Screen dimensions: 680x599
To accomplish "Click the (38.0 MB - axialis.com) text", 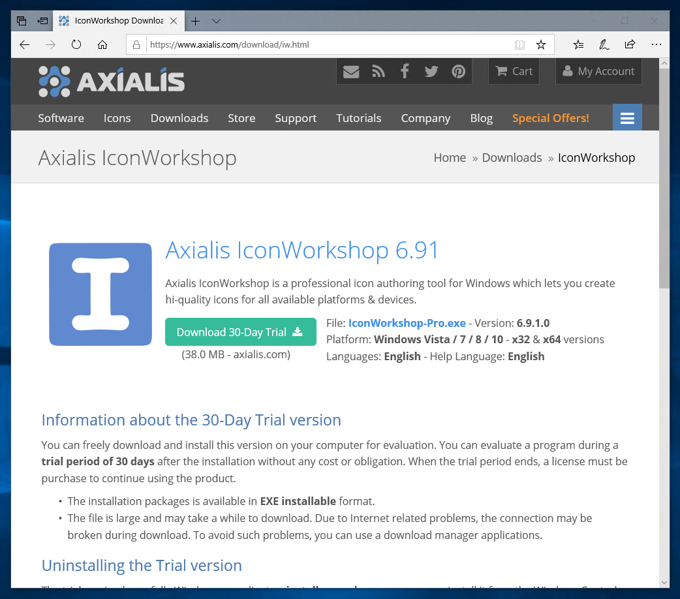I will [236, 354].
